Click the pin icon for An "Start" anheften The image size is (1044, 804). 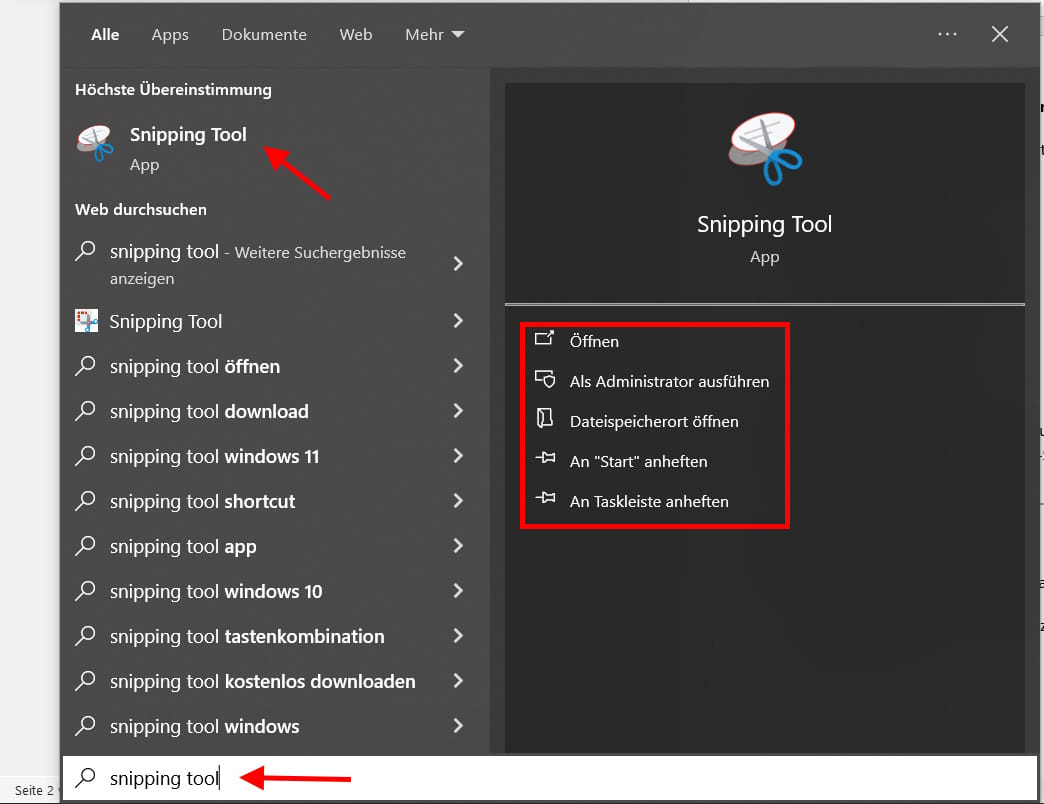click(545, 458)
